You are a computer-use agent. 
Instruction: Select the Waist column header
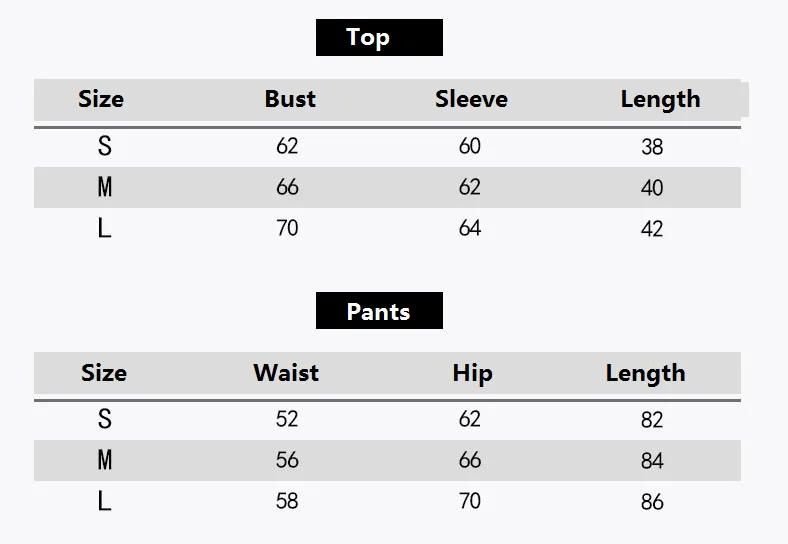coord(286,373)
